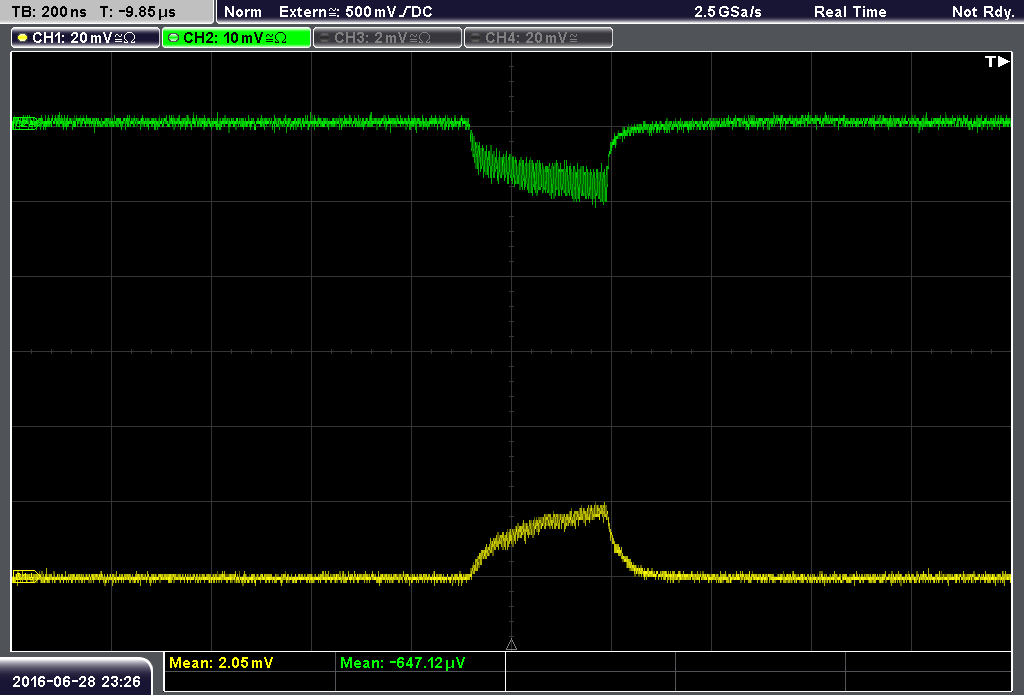Click the yellow CH1 indicator dot
The width and height of the screenshot is (1024, 695).
tap(23, 38)
